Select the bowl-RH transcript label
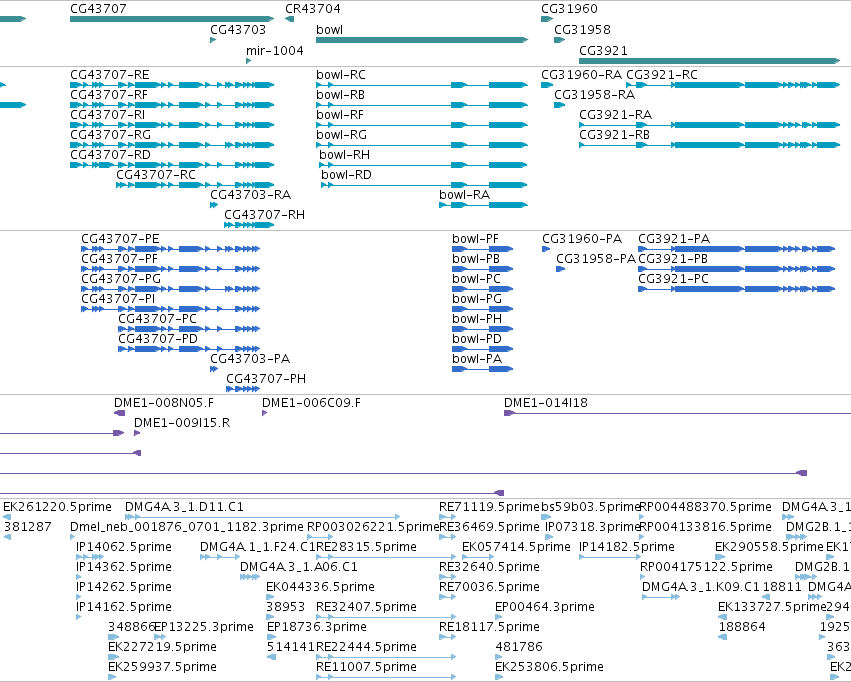The width and height of the screenshot is (851, 682). [345, 155]
